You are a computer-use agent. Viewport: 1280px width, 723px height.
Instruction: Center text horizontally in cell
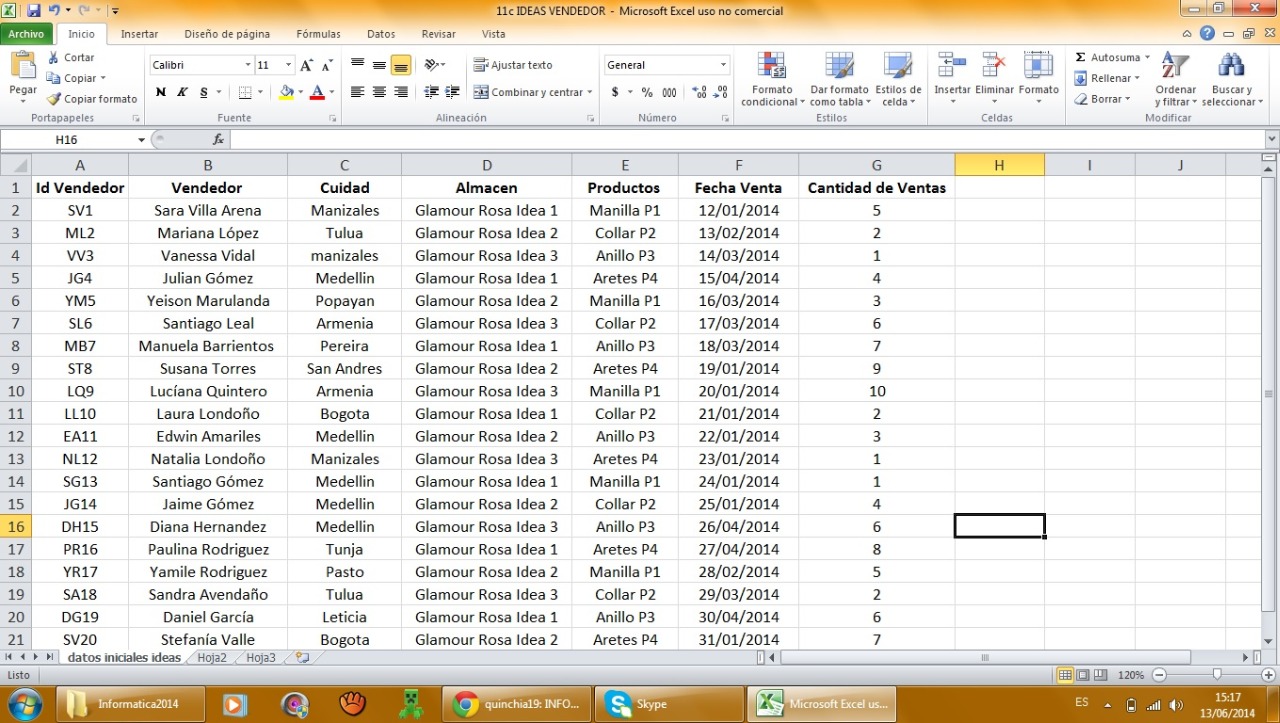(379, 92)
